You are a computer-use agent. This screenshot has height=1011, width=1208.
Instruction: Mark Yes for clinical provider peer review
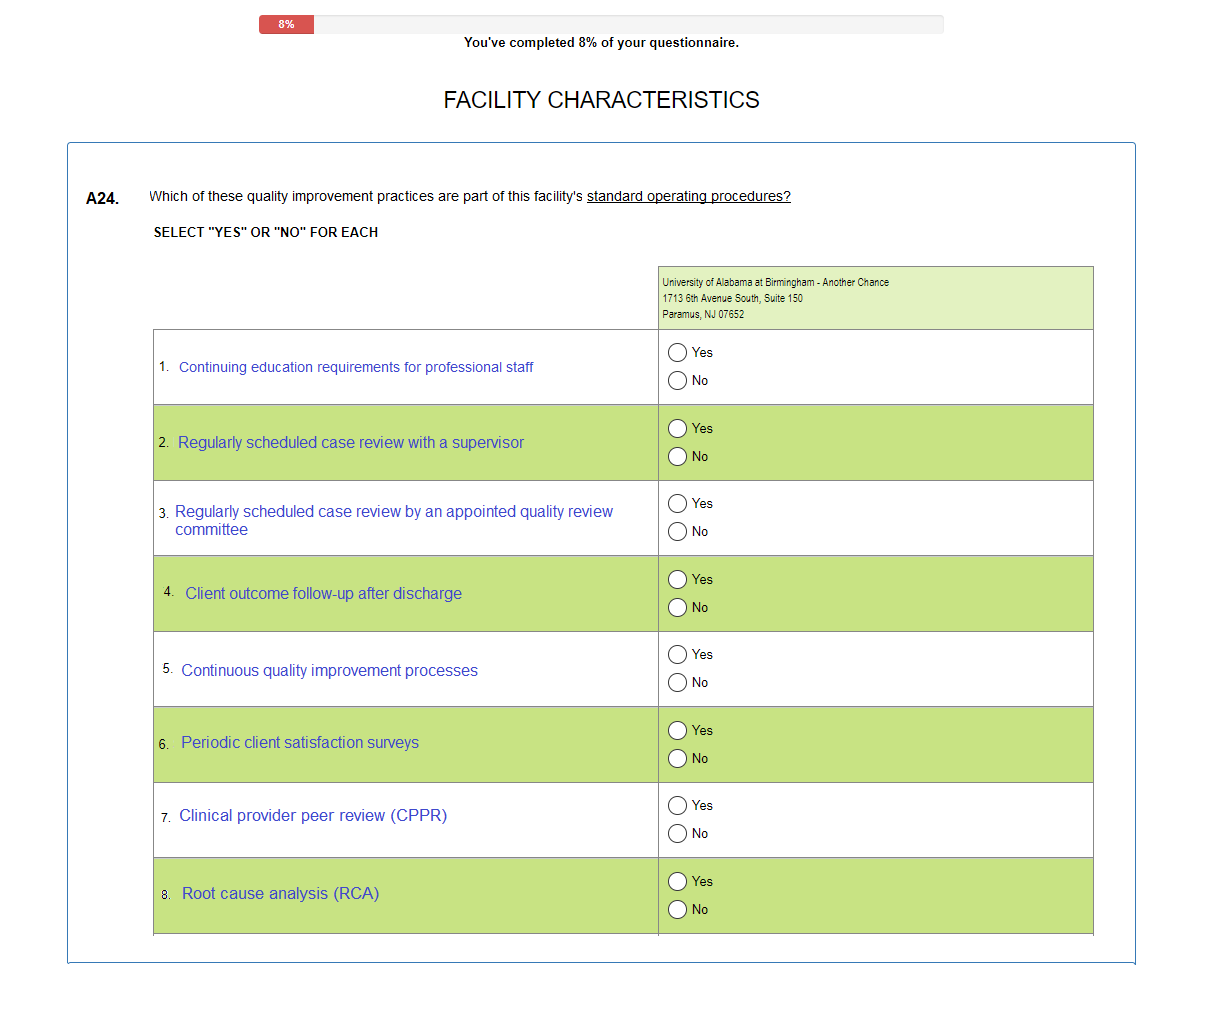pyautogui.click(x=677, y=806)
